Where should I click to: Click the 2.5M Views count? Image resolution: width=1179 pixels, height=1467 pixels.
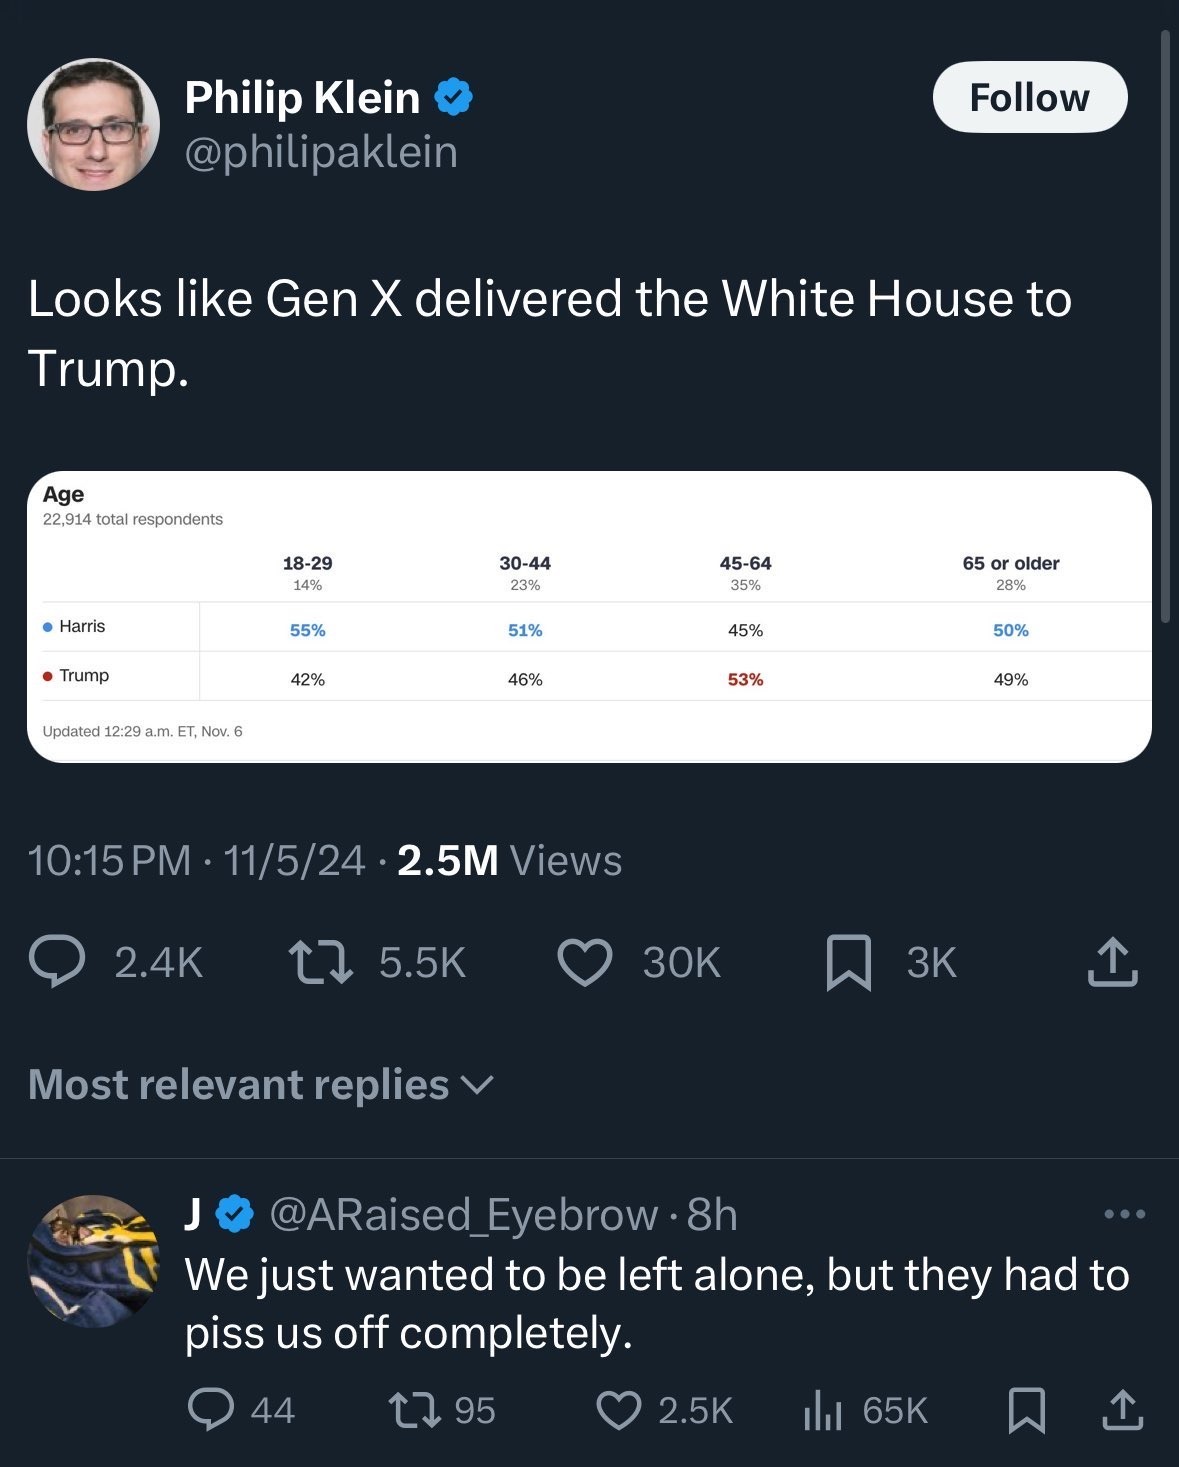click(509, 861)
